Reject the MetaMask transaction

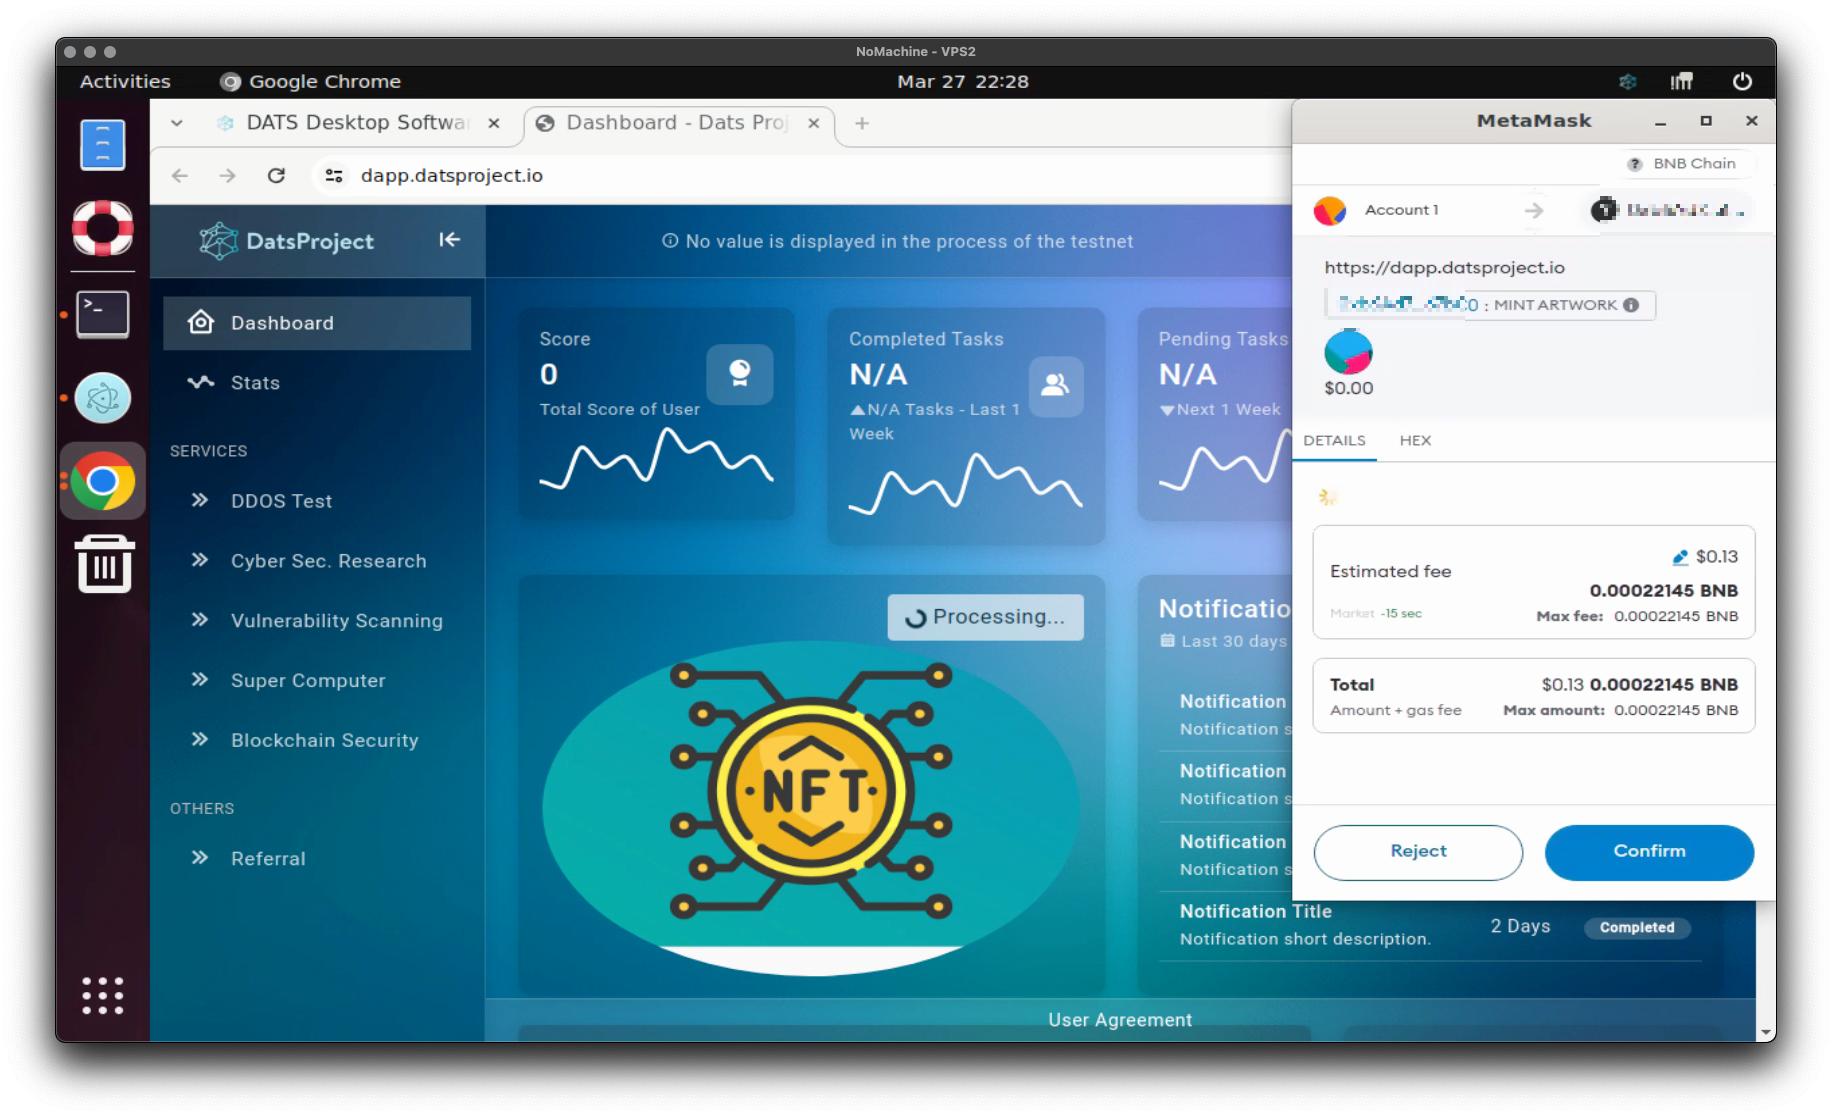click(1418, 852)
